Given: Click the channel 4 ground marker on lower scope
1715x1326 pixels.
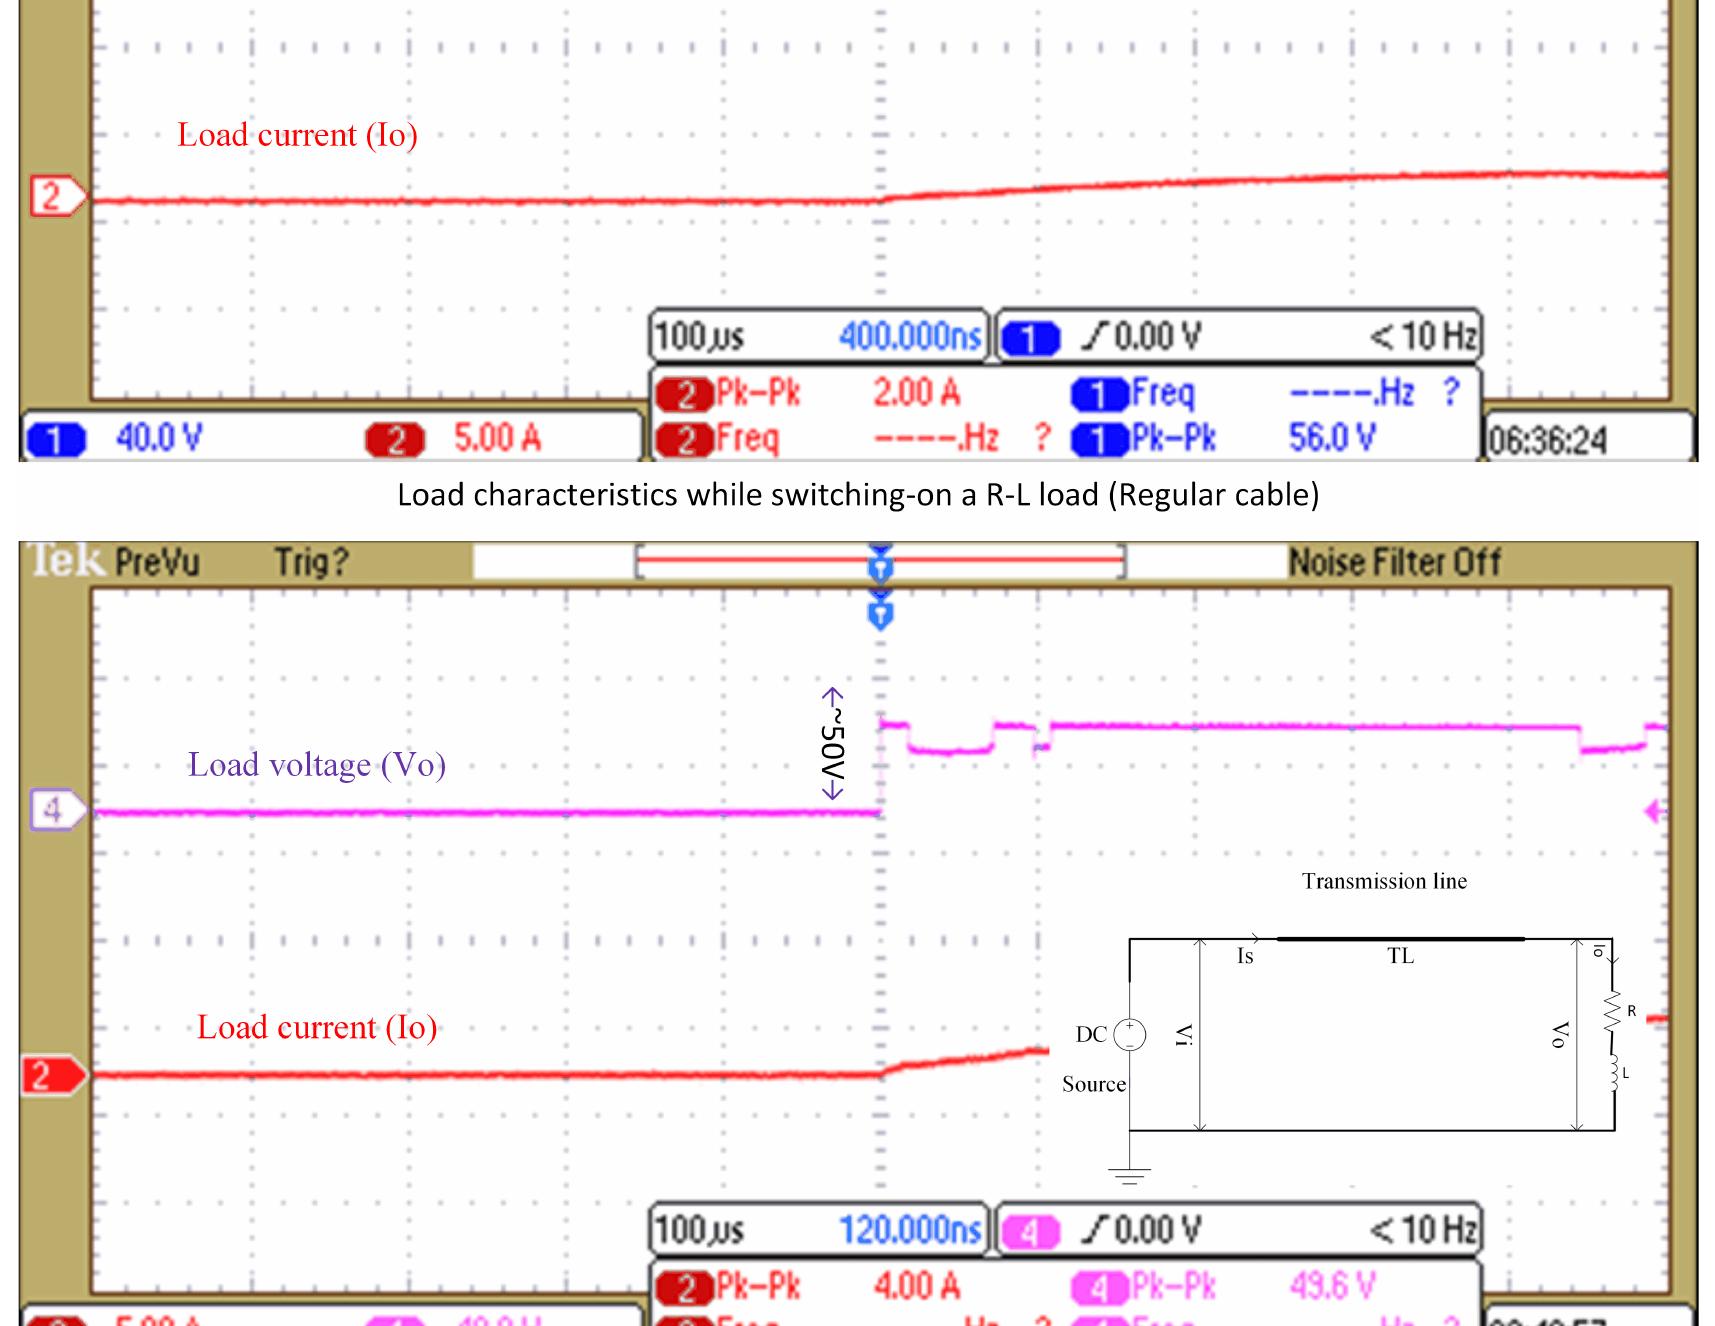Looking at the screenshot, I should point(57,809).
